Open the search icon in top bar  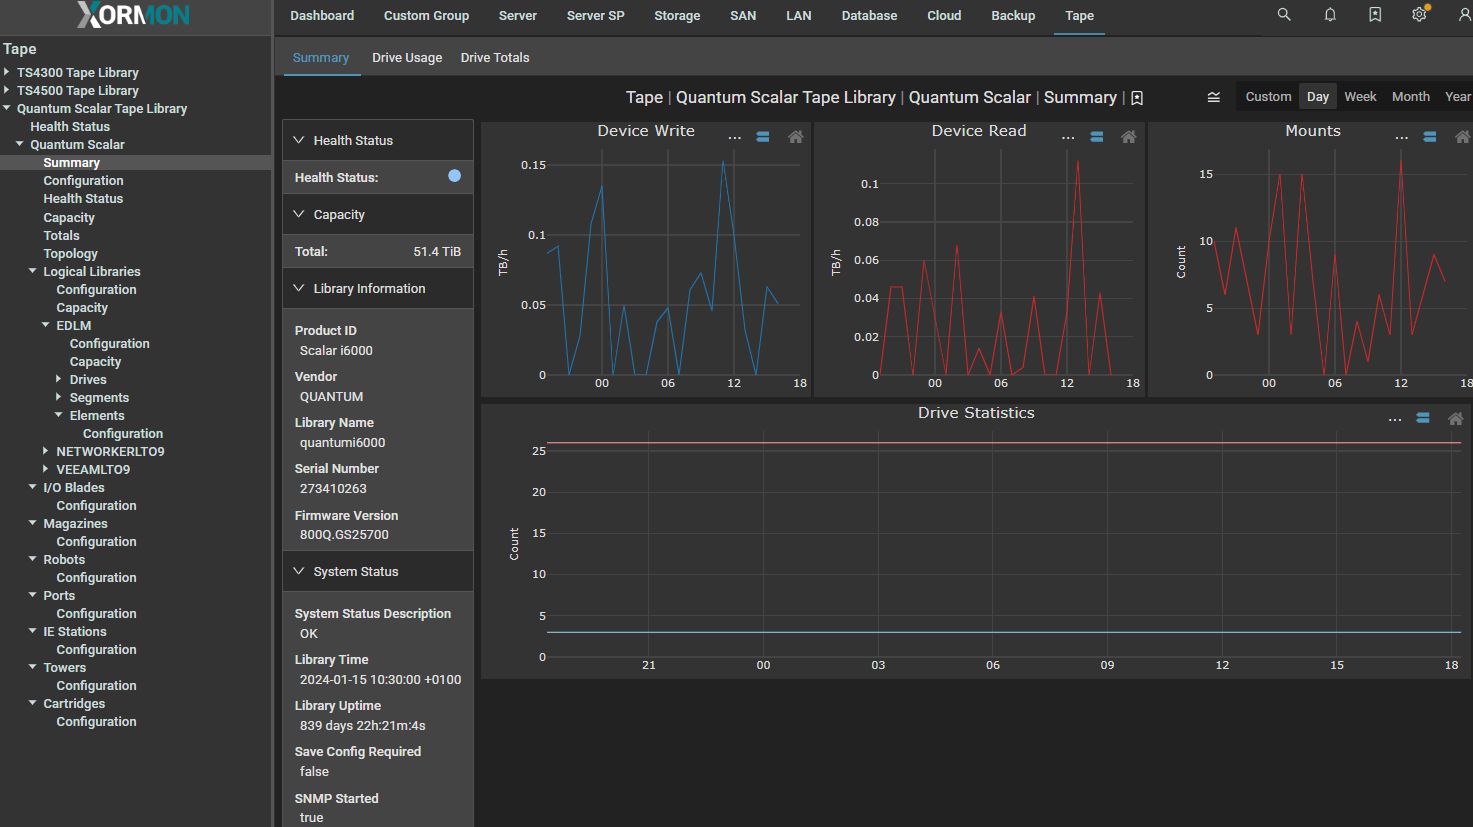1284,15
